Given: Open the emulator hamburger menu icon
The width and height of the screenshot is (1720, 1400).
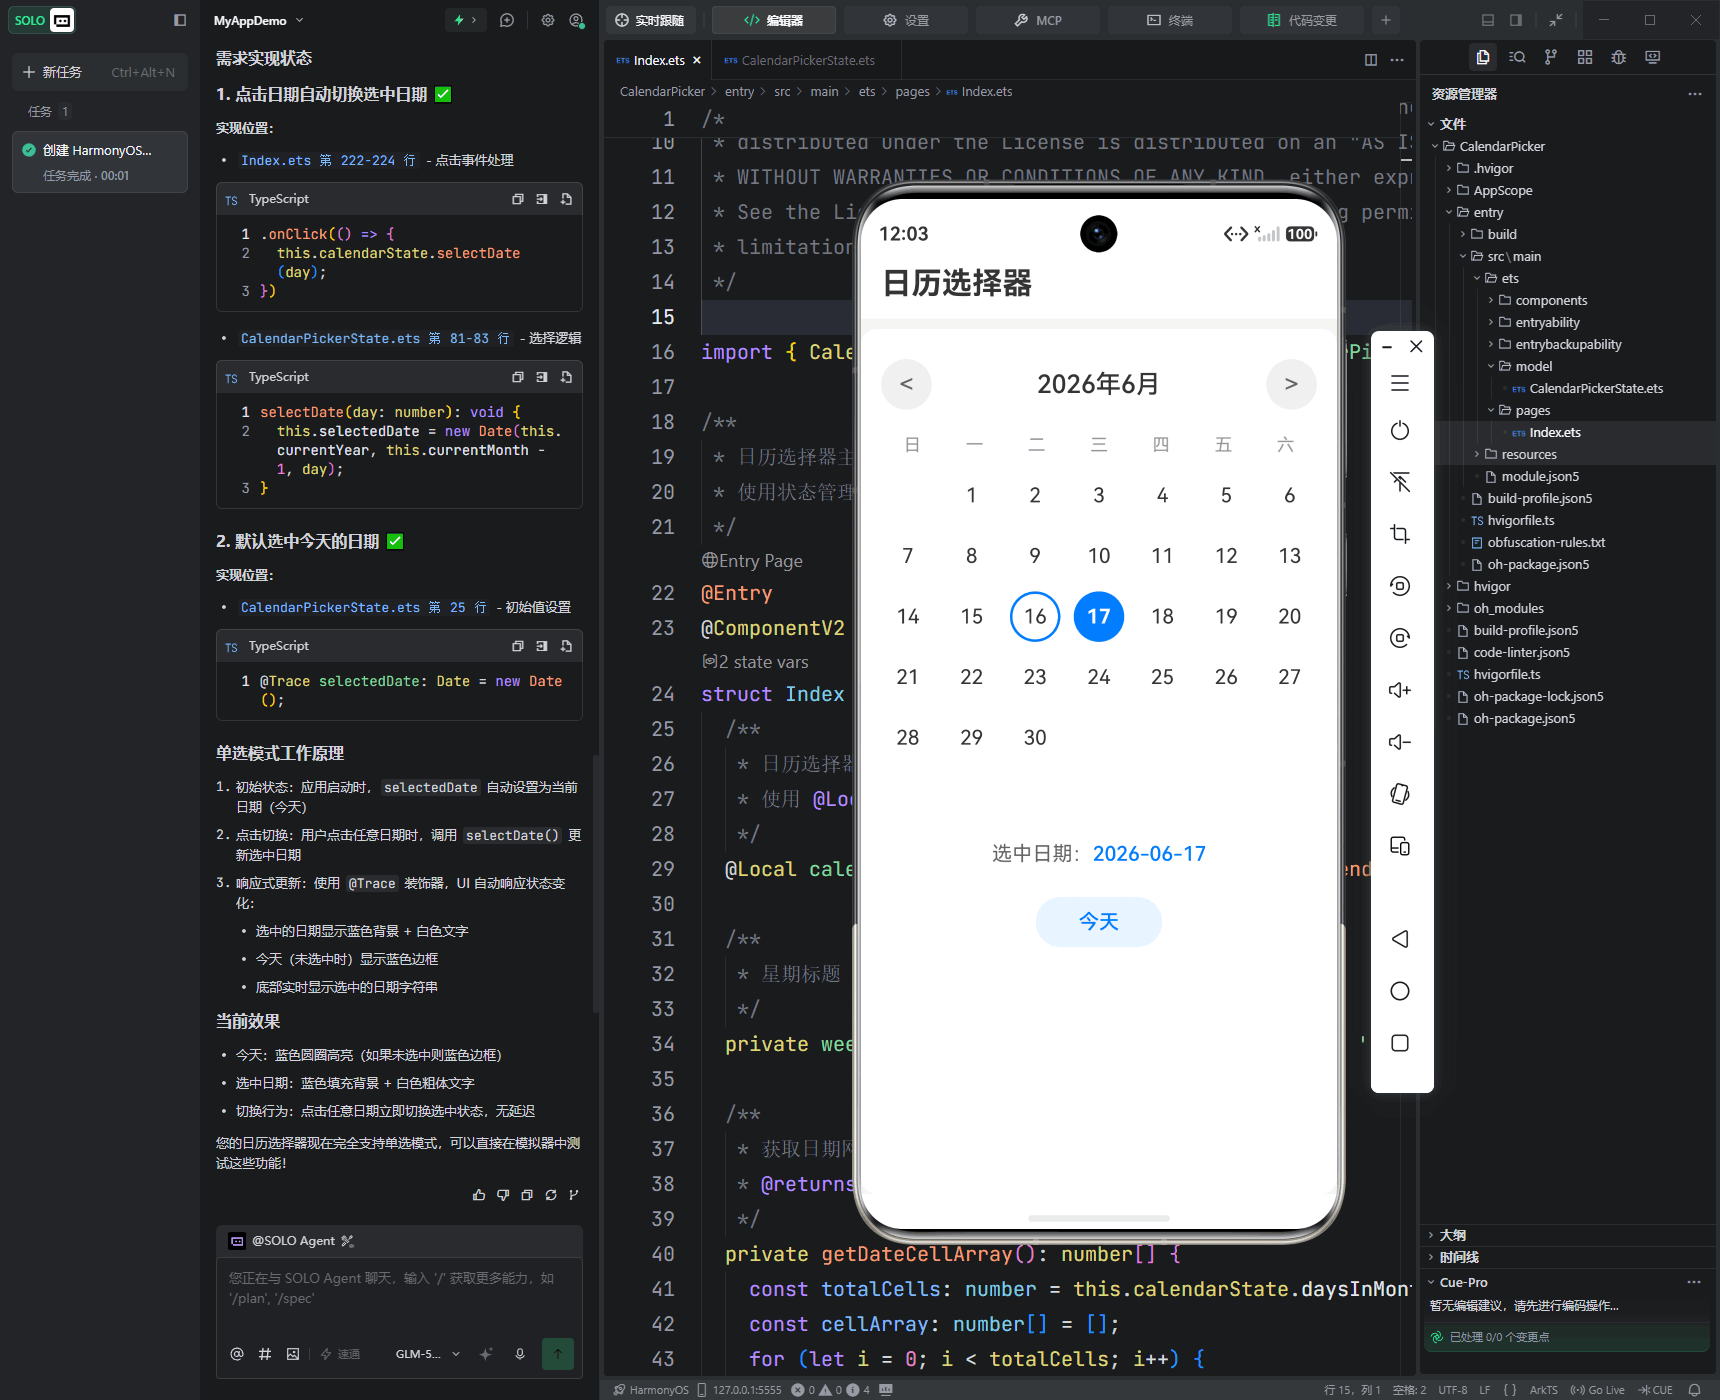Looking at the screenshot, I should click(1400, 383).
